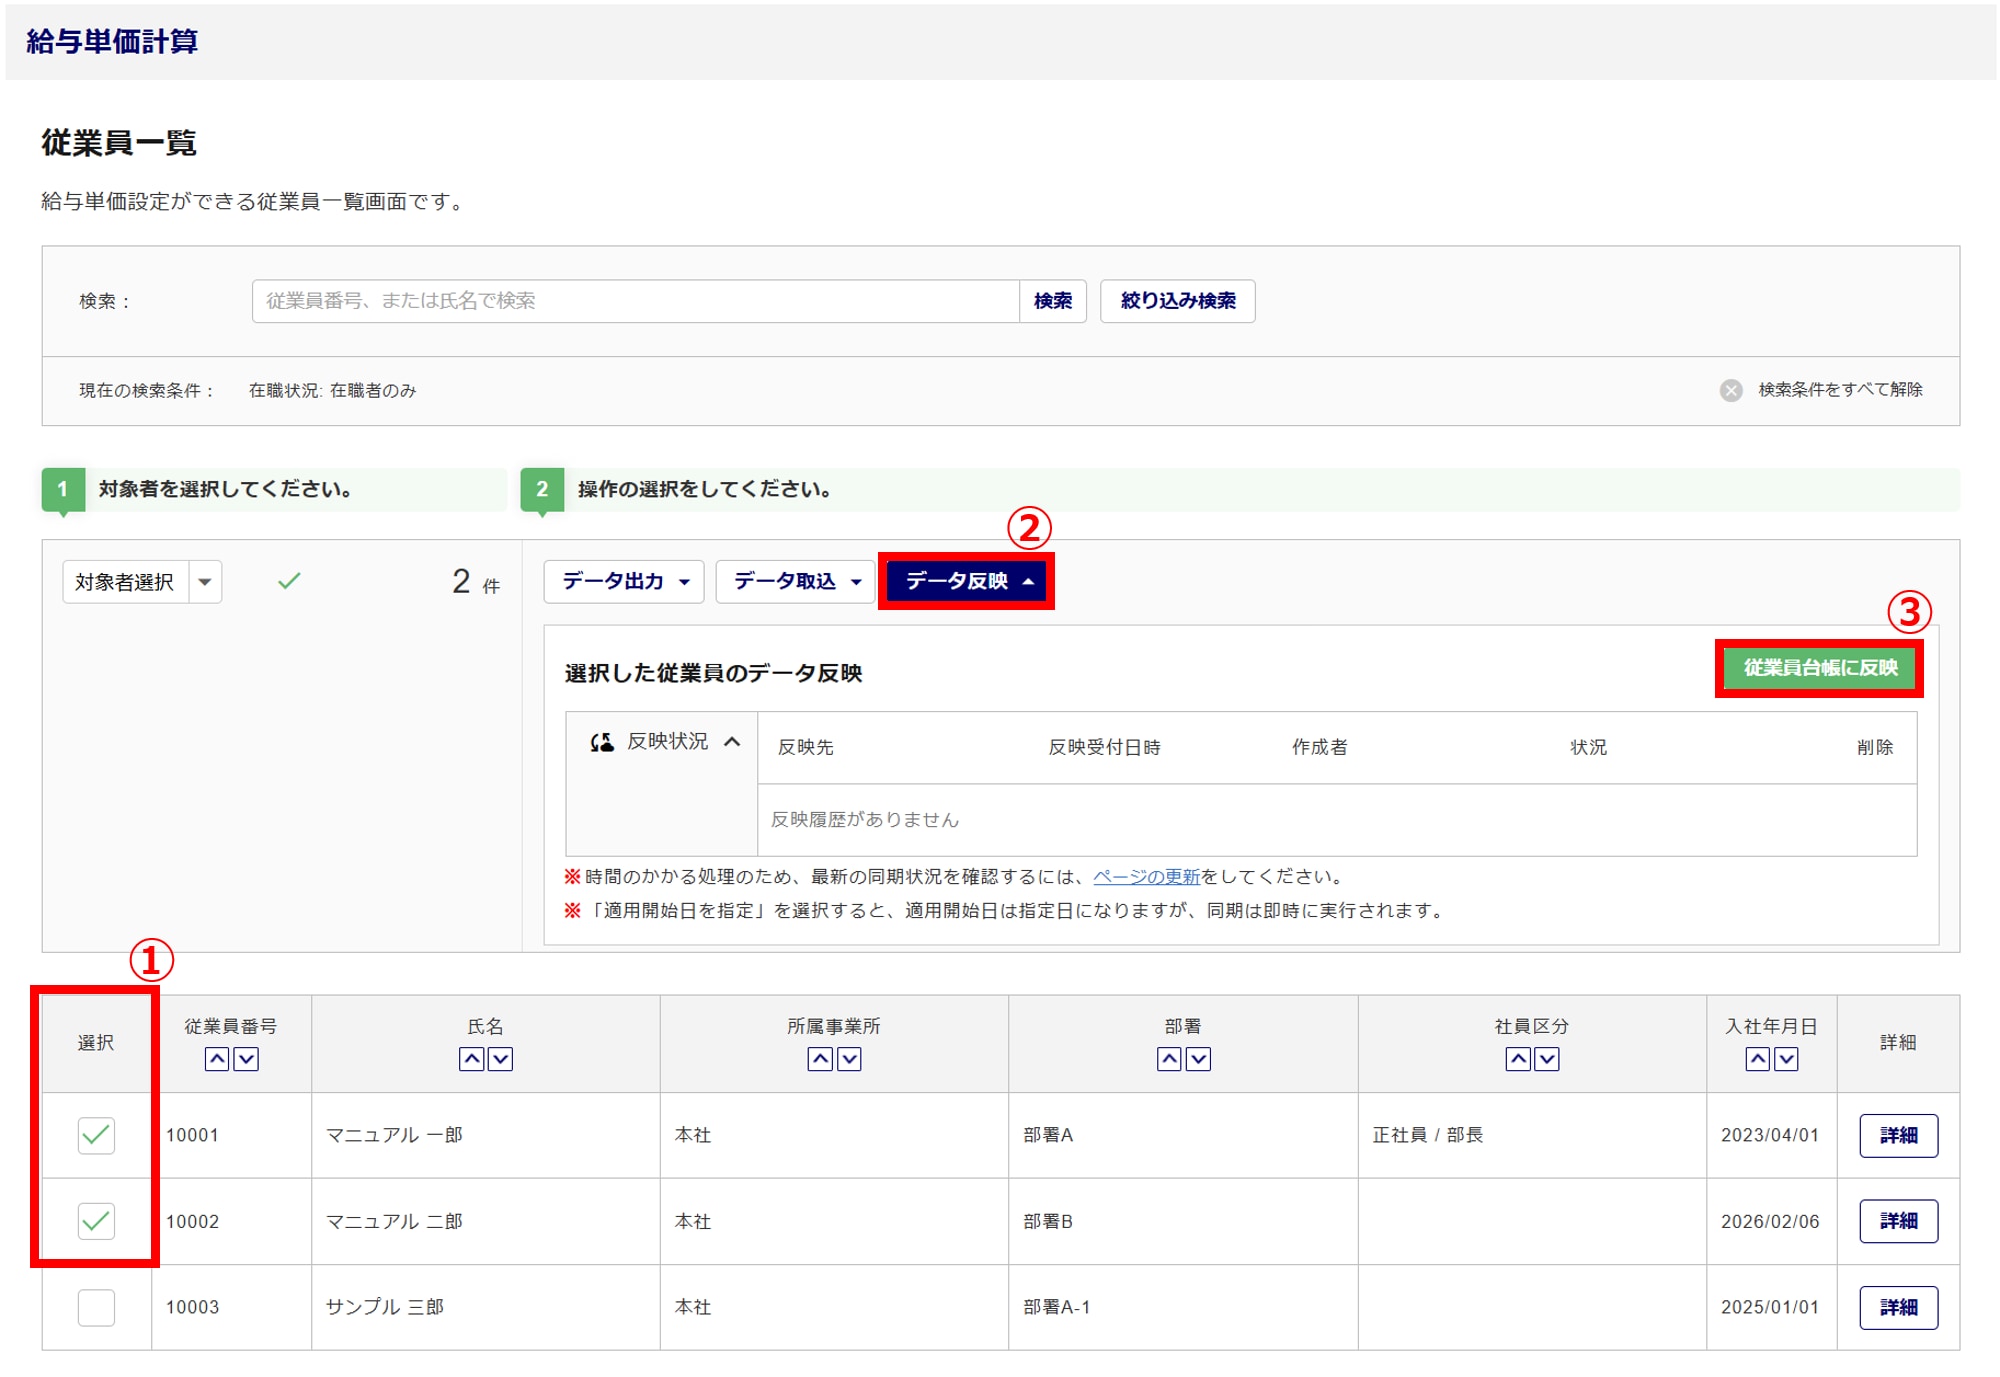Sort 部署 column descending
This screenshot has width=2000, height=1377.
[x=1198, y=1059]
